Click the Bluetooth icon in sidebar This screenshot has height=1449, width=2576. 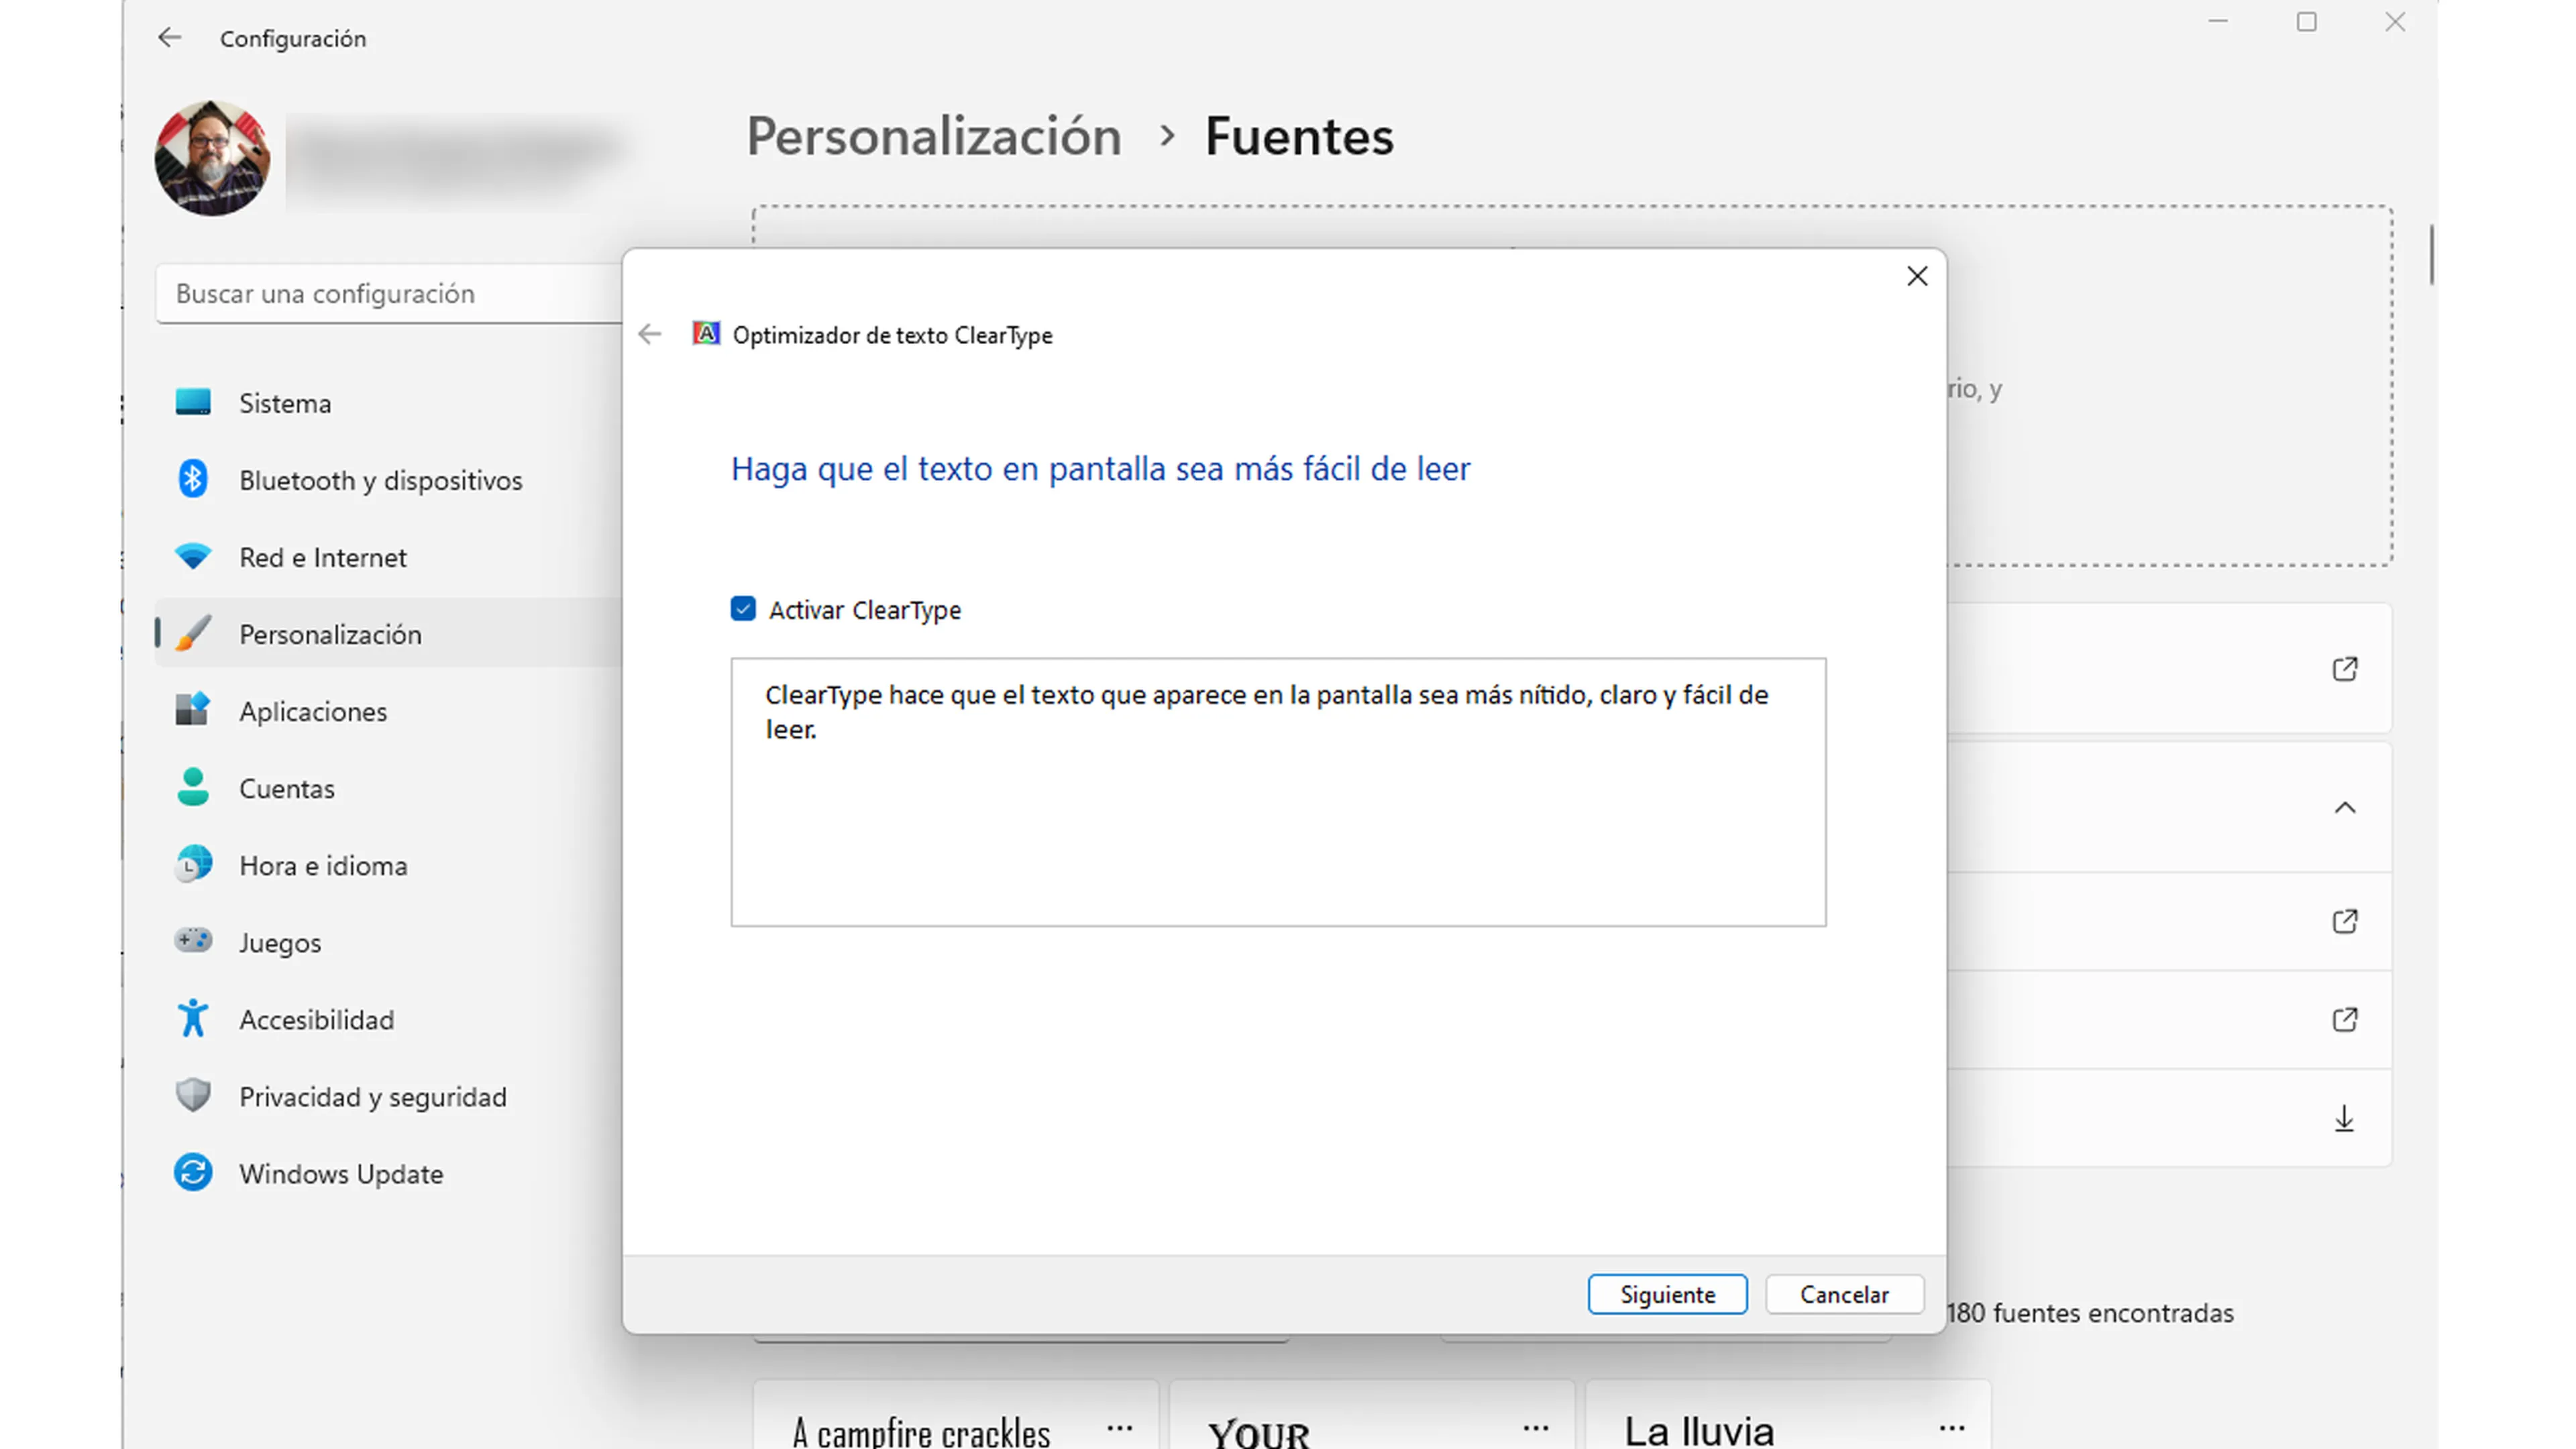click(193, 479)
